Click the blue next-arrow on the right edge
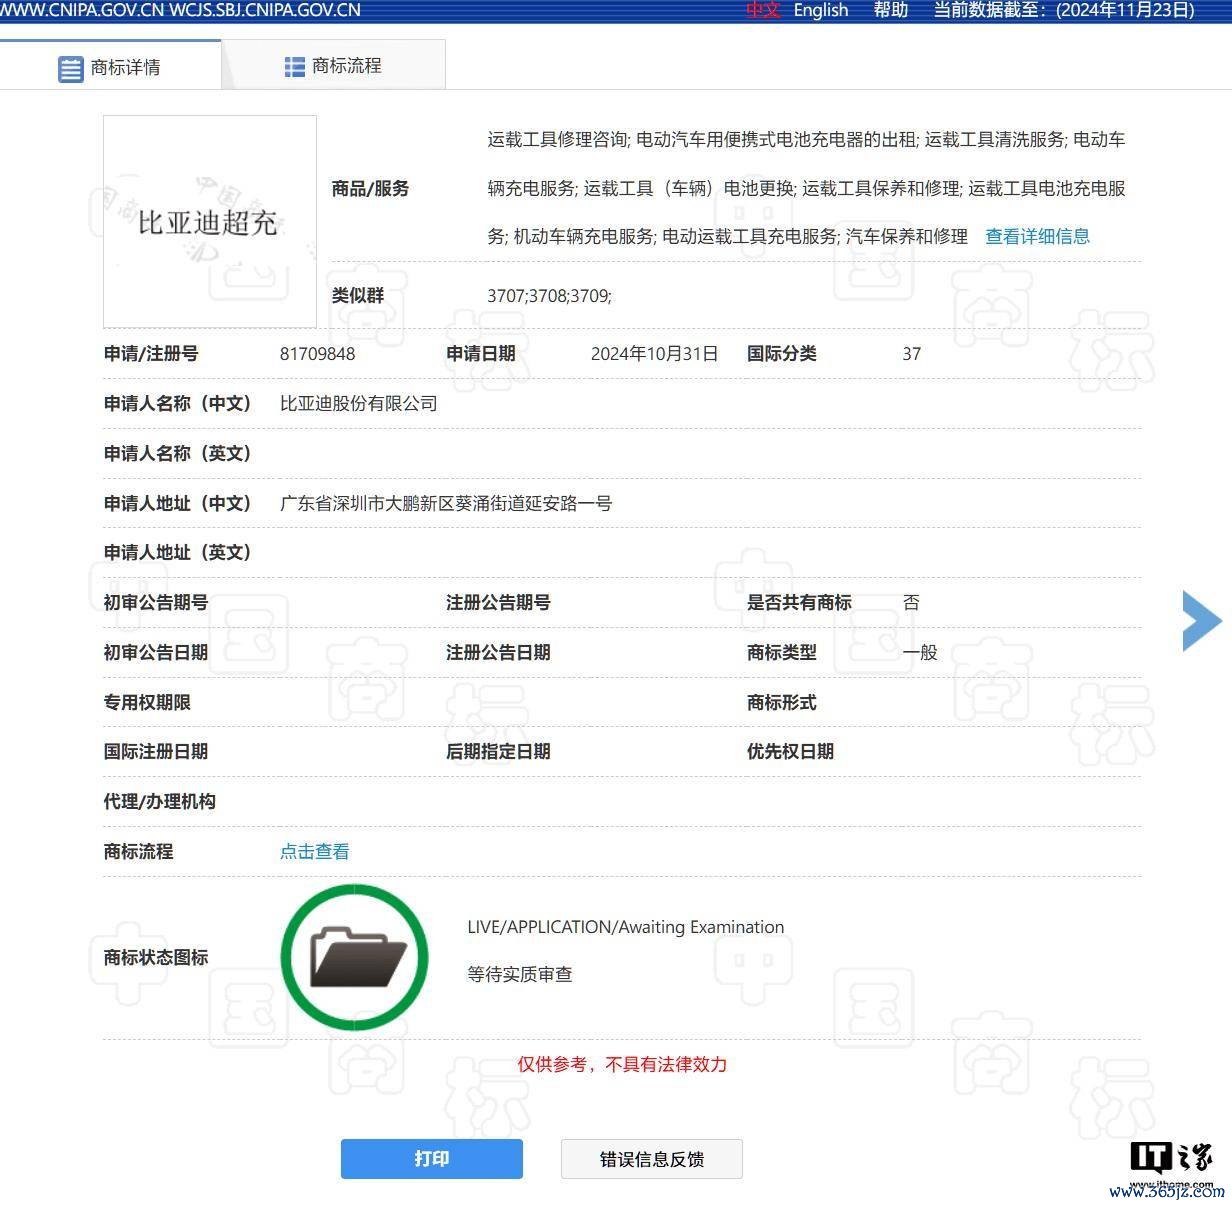1232x1207 pixels. pos(1201,621)
